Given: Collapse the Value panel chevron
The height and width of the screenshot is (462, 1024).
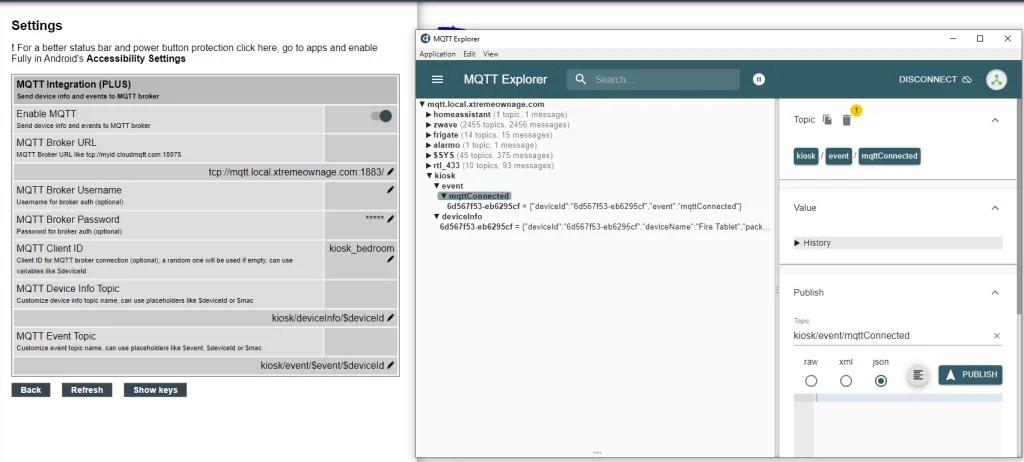Looking at the screenshot, I should click(995, 208).
